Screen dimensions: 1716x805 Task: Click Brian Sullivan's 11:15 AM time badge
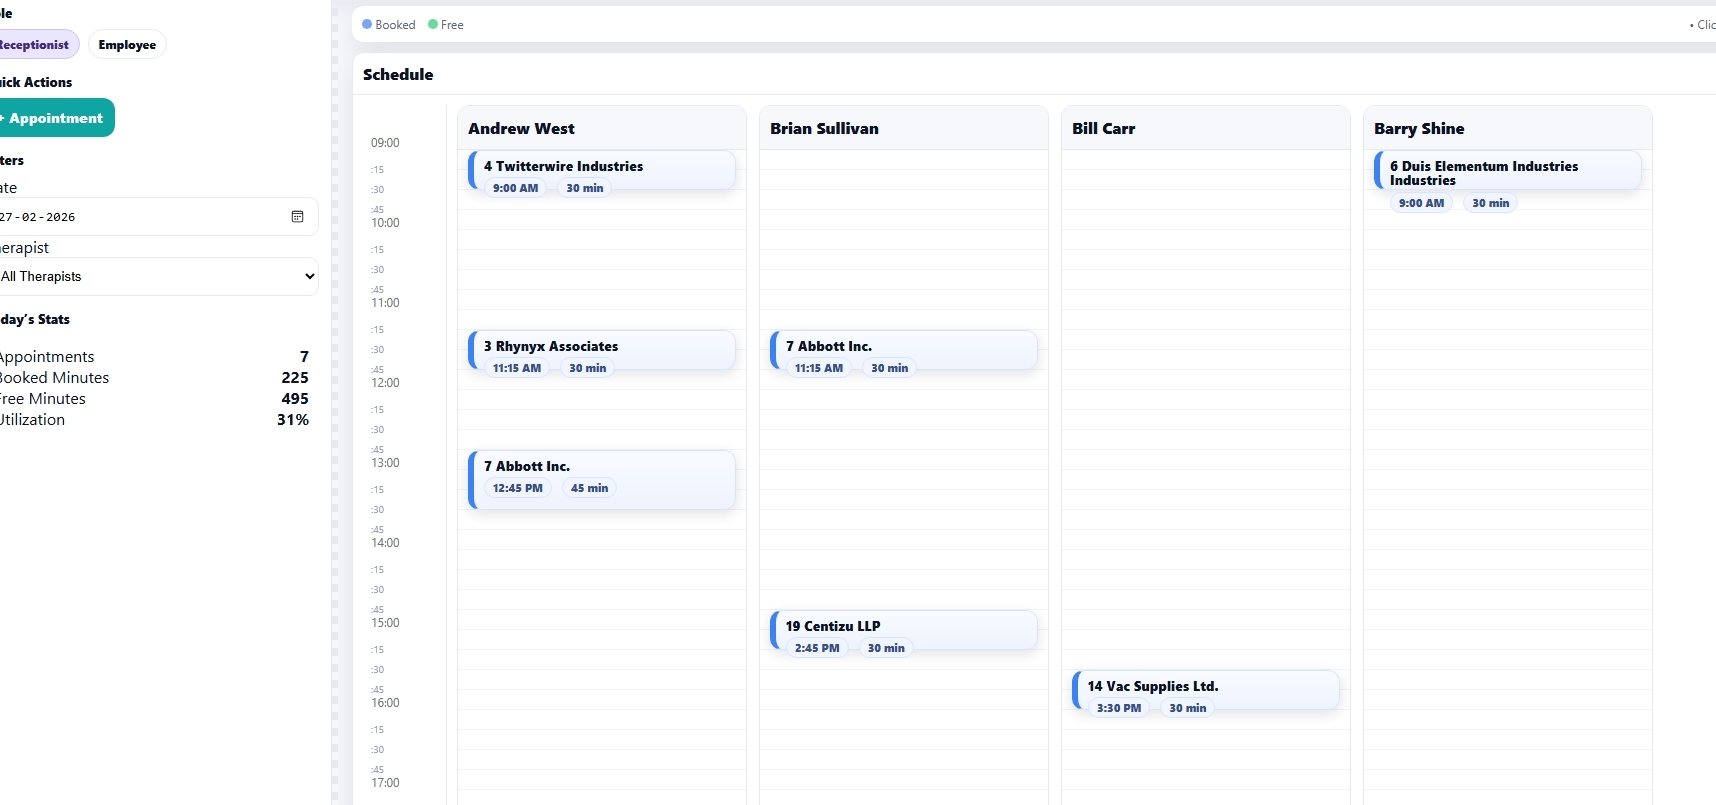819,368
